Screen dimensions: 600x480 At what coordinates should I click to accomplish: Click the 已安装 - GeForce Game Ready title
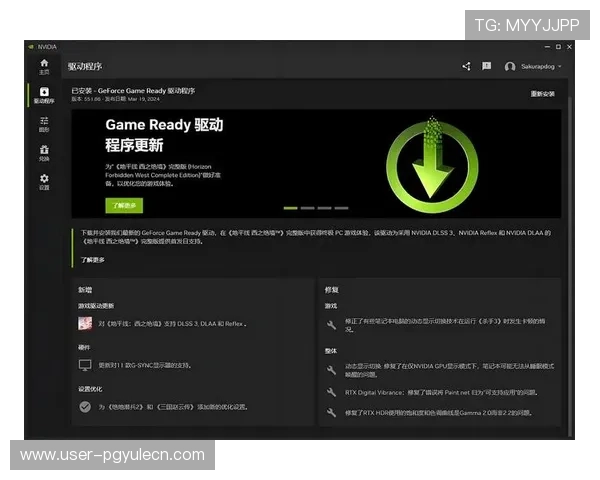[133, 91]
